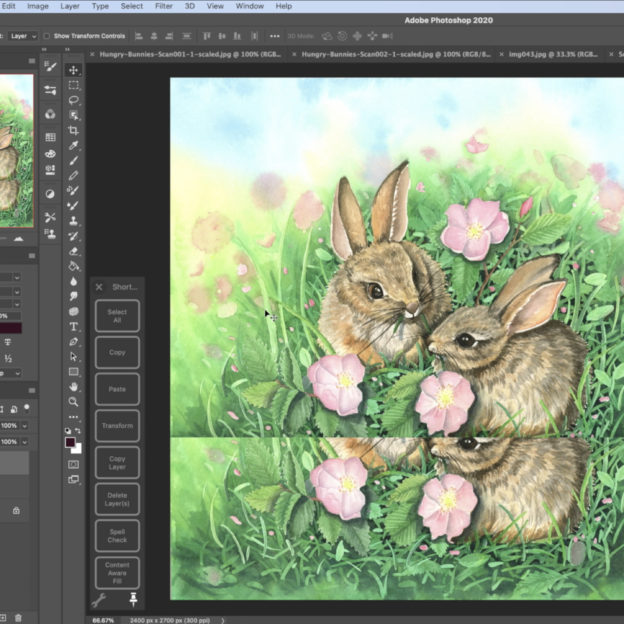This screenshot has width=624, height=624.
Task: Select the Lasso tool
Action: 74,100
